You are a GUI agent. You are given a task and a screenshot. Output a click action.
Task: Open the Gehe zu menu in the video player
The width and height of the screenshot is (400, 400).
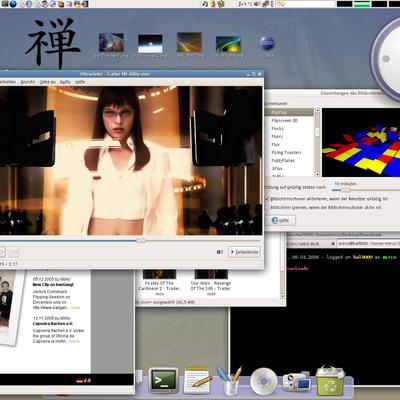[47, 82]
